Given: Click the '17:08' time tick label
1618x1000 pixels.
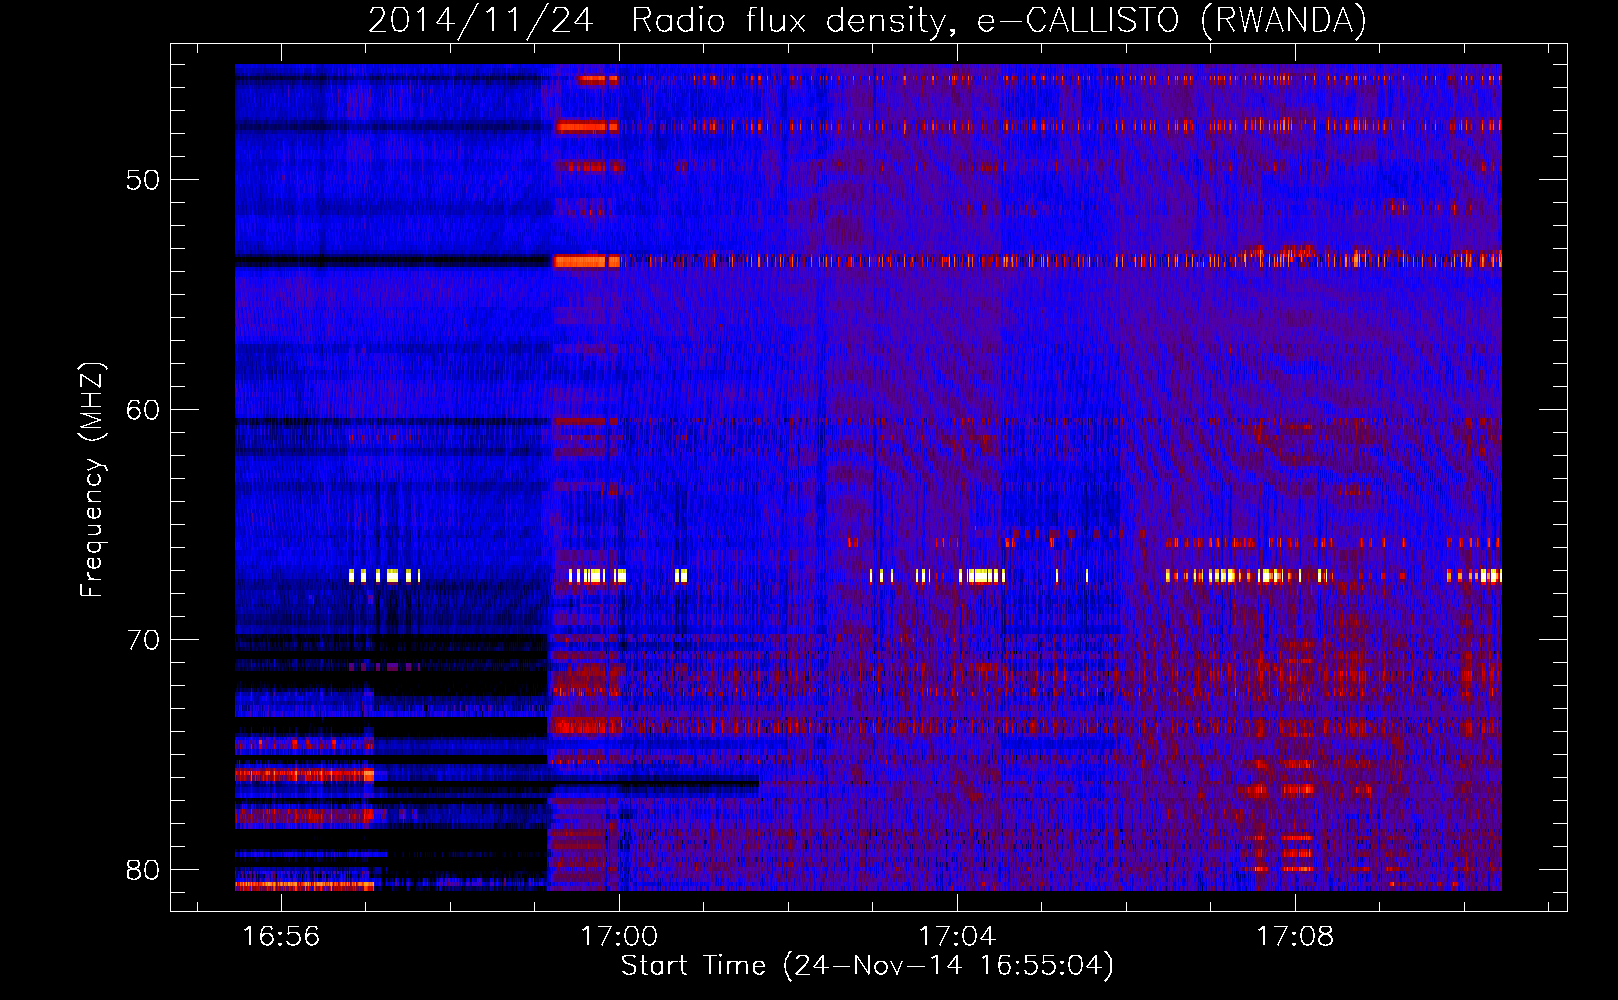Looking at the screenshot, I should [1295, 937].
